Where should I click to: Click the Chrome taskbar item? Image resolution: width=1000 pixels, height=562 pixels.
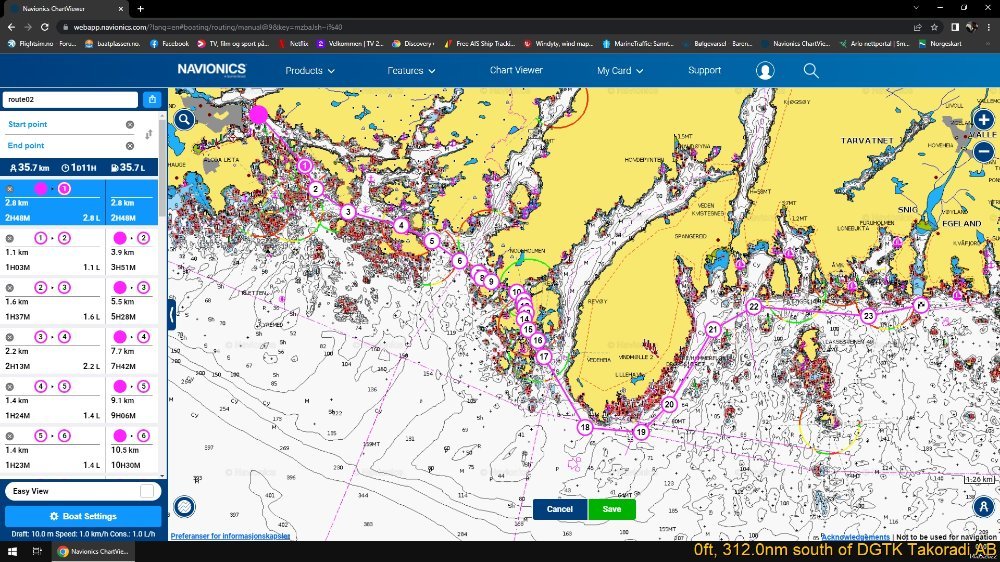pos(93,551)
